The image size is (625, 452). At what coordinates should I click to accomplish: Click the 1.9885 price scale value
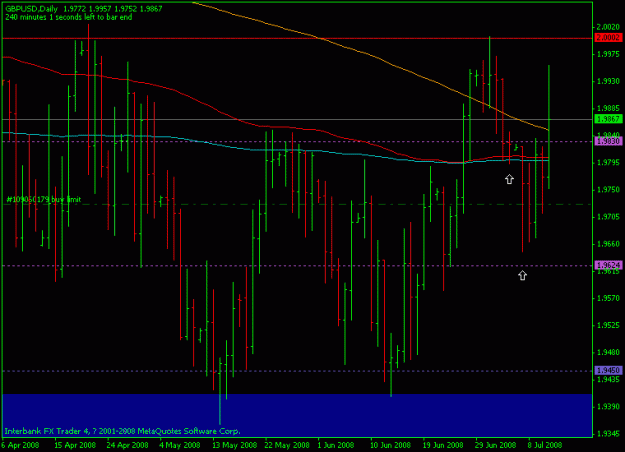tap(608, 108)
